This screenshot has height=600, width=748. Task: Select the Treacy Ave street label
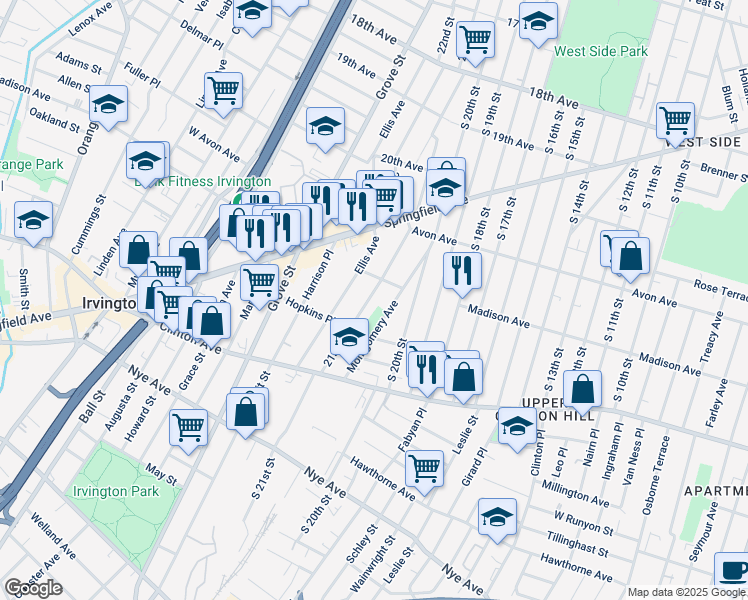pos(712,337)
